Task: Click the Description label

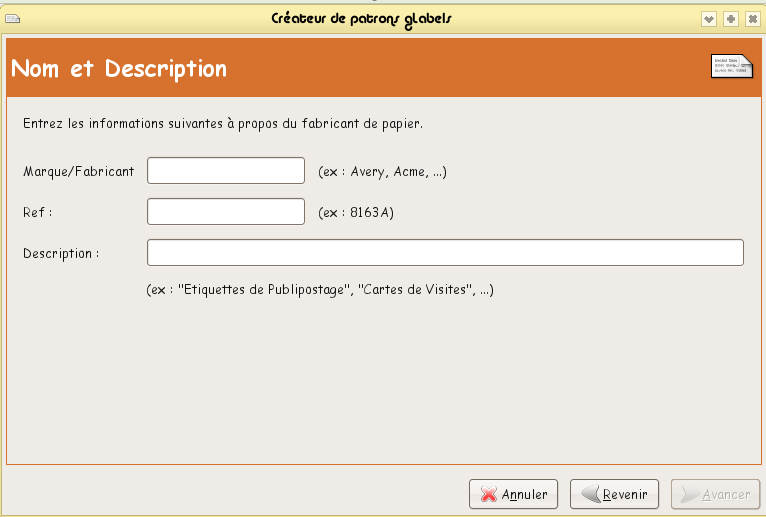Action: (x=61, y=254)
